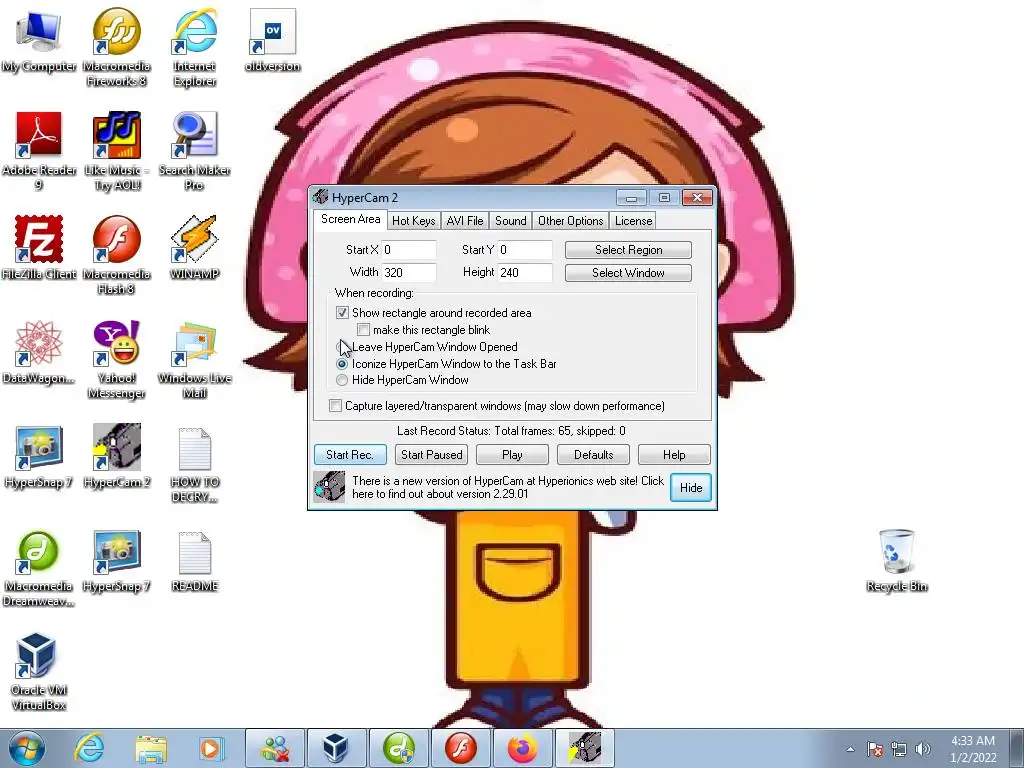Click the Windows Start orb
Image resolution: width=1024 pixels, height=768 pixels.
coord(27,748)
